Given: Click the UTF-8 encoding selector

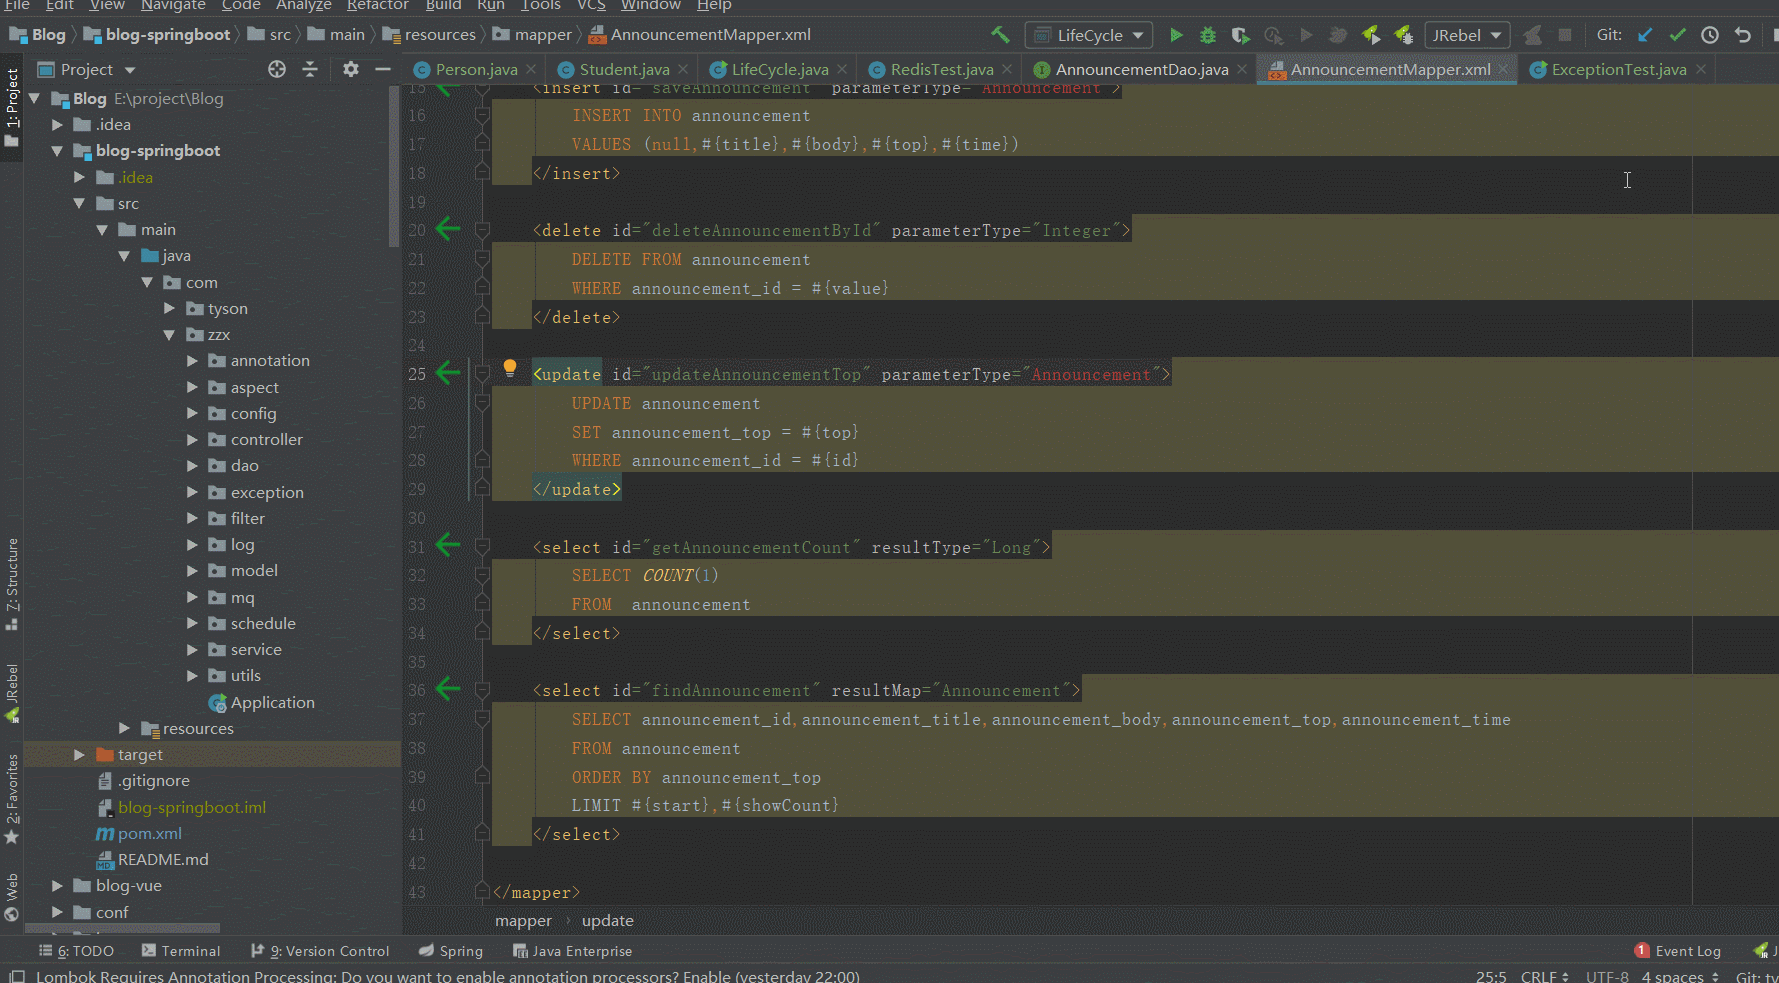Looking at the screenshot, I should (x=1607, y=976).
